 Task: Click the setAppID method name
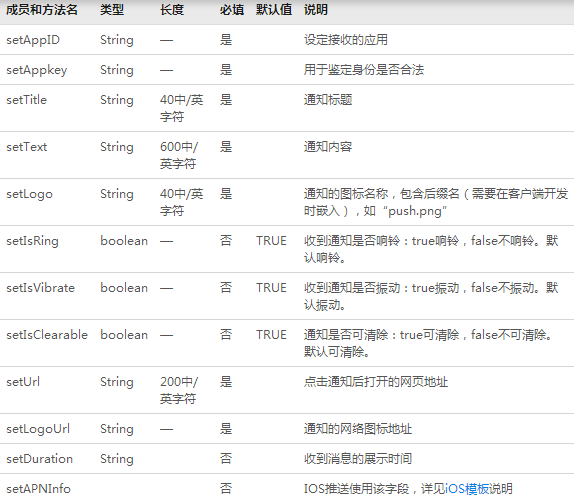[x=33, y=40]
